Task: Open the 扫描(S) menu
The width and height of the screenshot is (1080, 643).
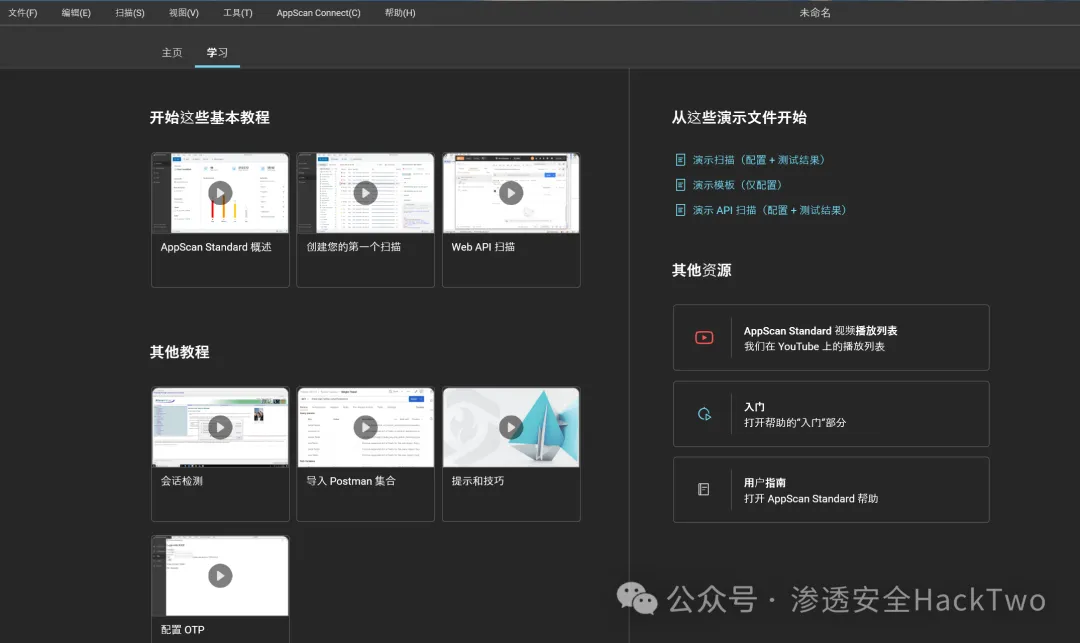Action: (x=129, y=12)
